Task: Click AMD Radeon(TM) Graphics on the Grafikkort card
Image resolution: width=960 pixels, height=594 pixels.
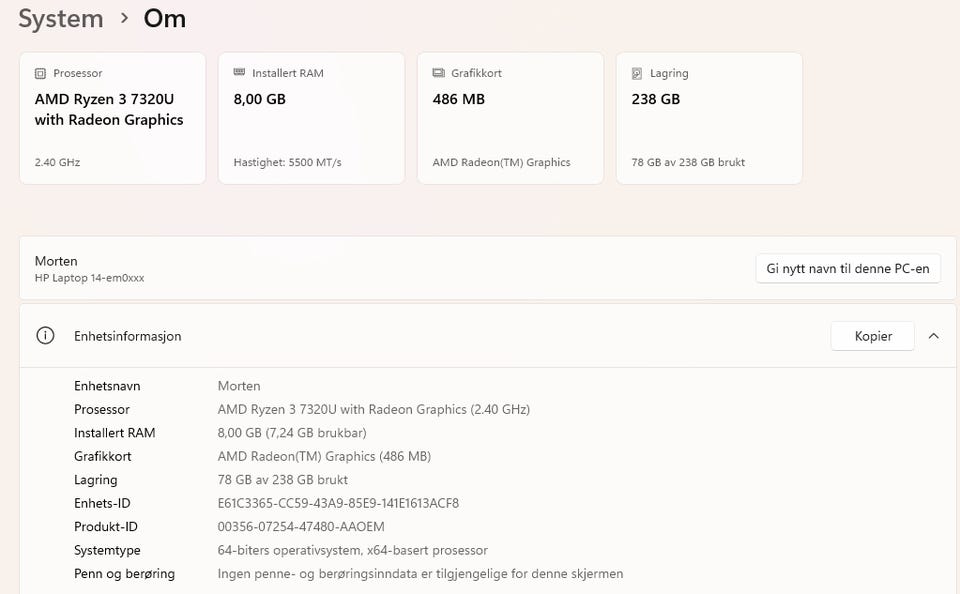Action: (x=501, y=162)
